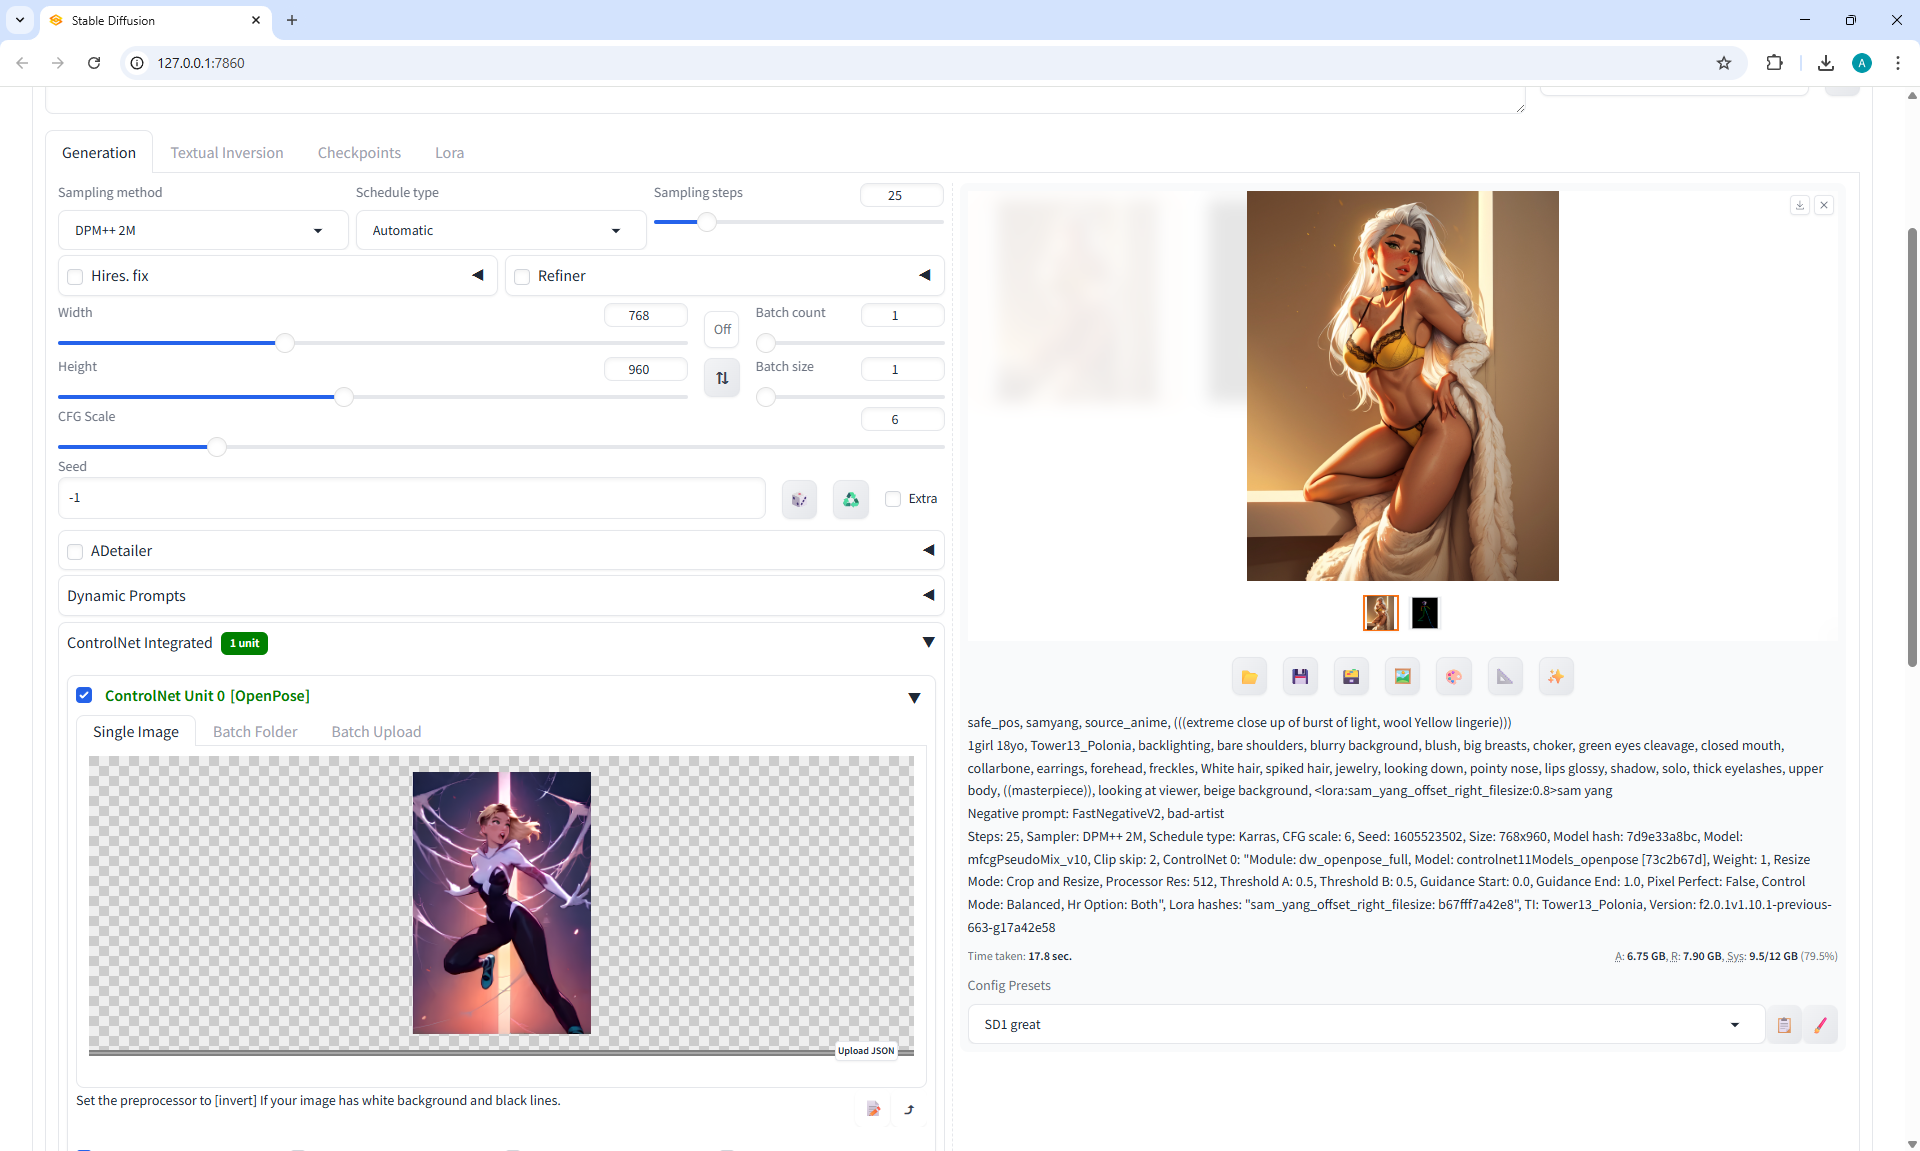Enable the Hires. fix checkbox

pyautogui.click(x=75, y=276)
